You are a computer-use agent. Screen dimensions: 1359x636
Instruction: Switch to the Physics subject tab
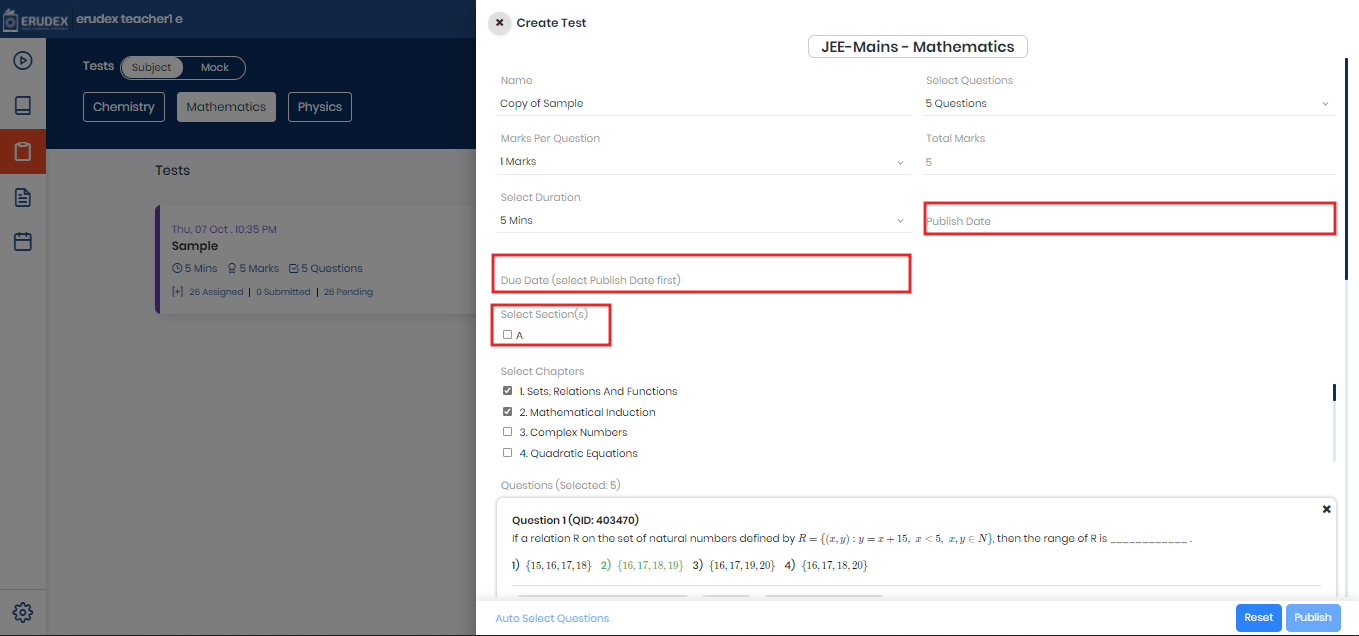[x=319, y=107]
